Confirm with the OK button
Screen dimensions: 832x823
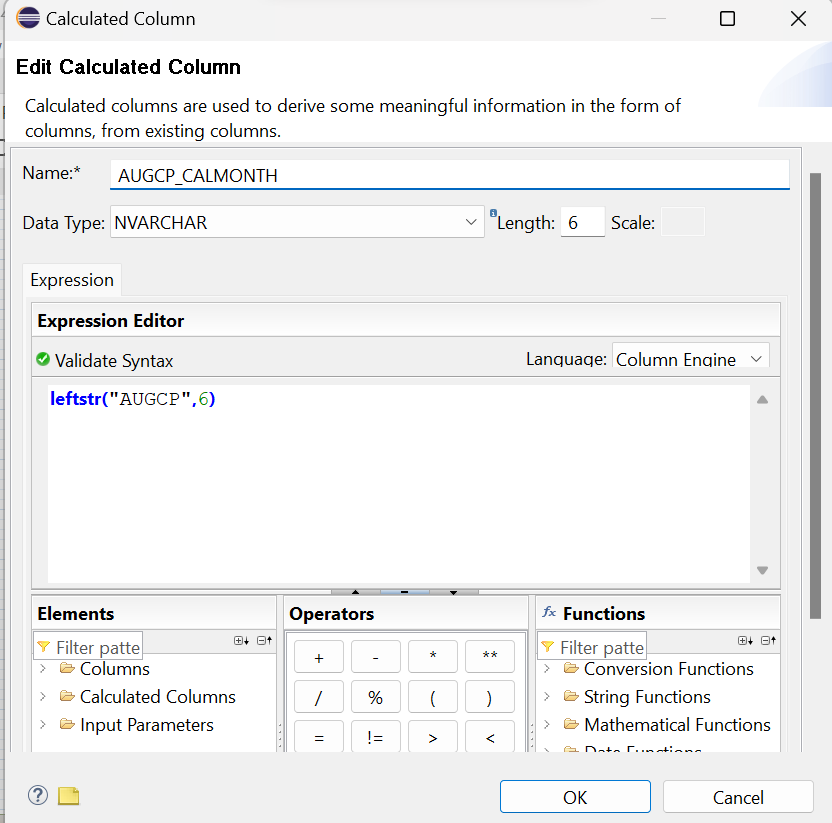point(575,797)
